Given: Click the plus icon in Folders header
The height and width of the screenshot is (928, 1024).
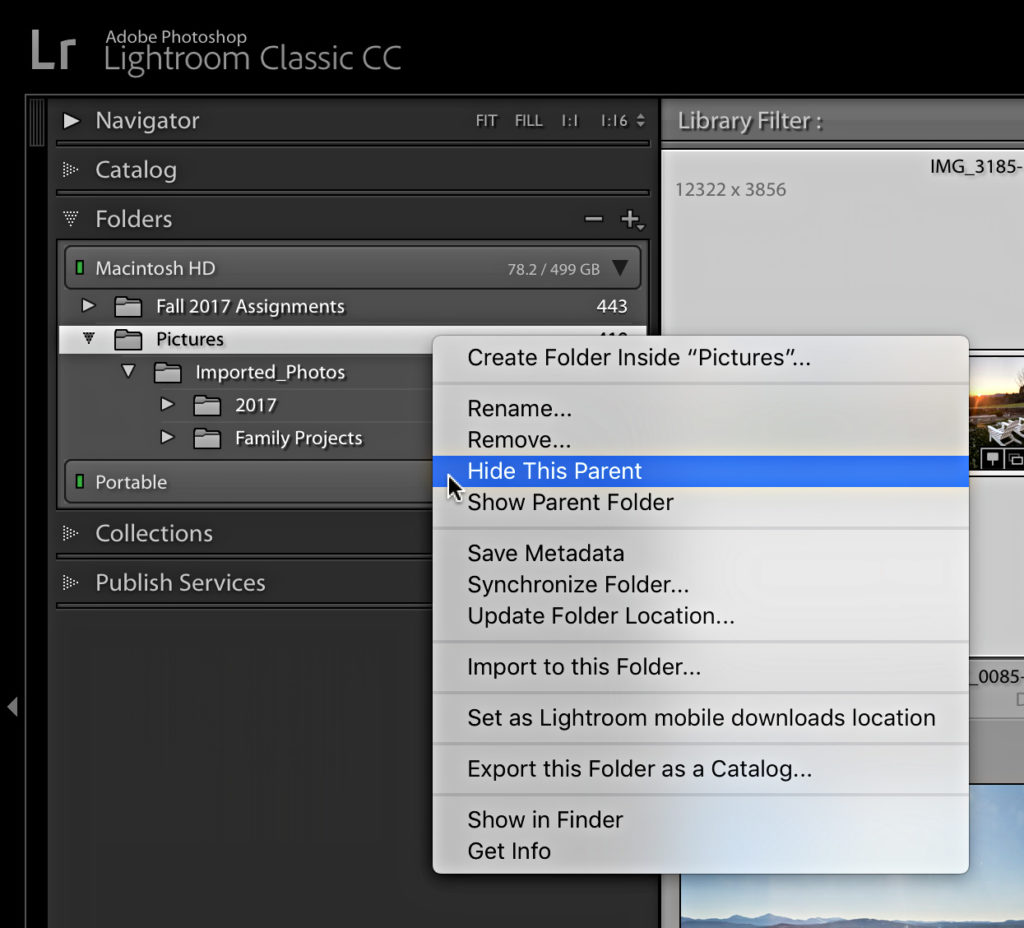Looking at the screenshot, I should [632, 219].
